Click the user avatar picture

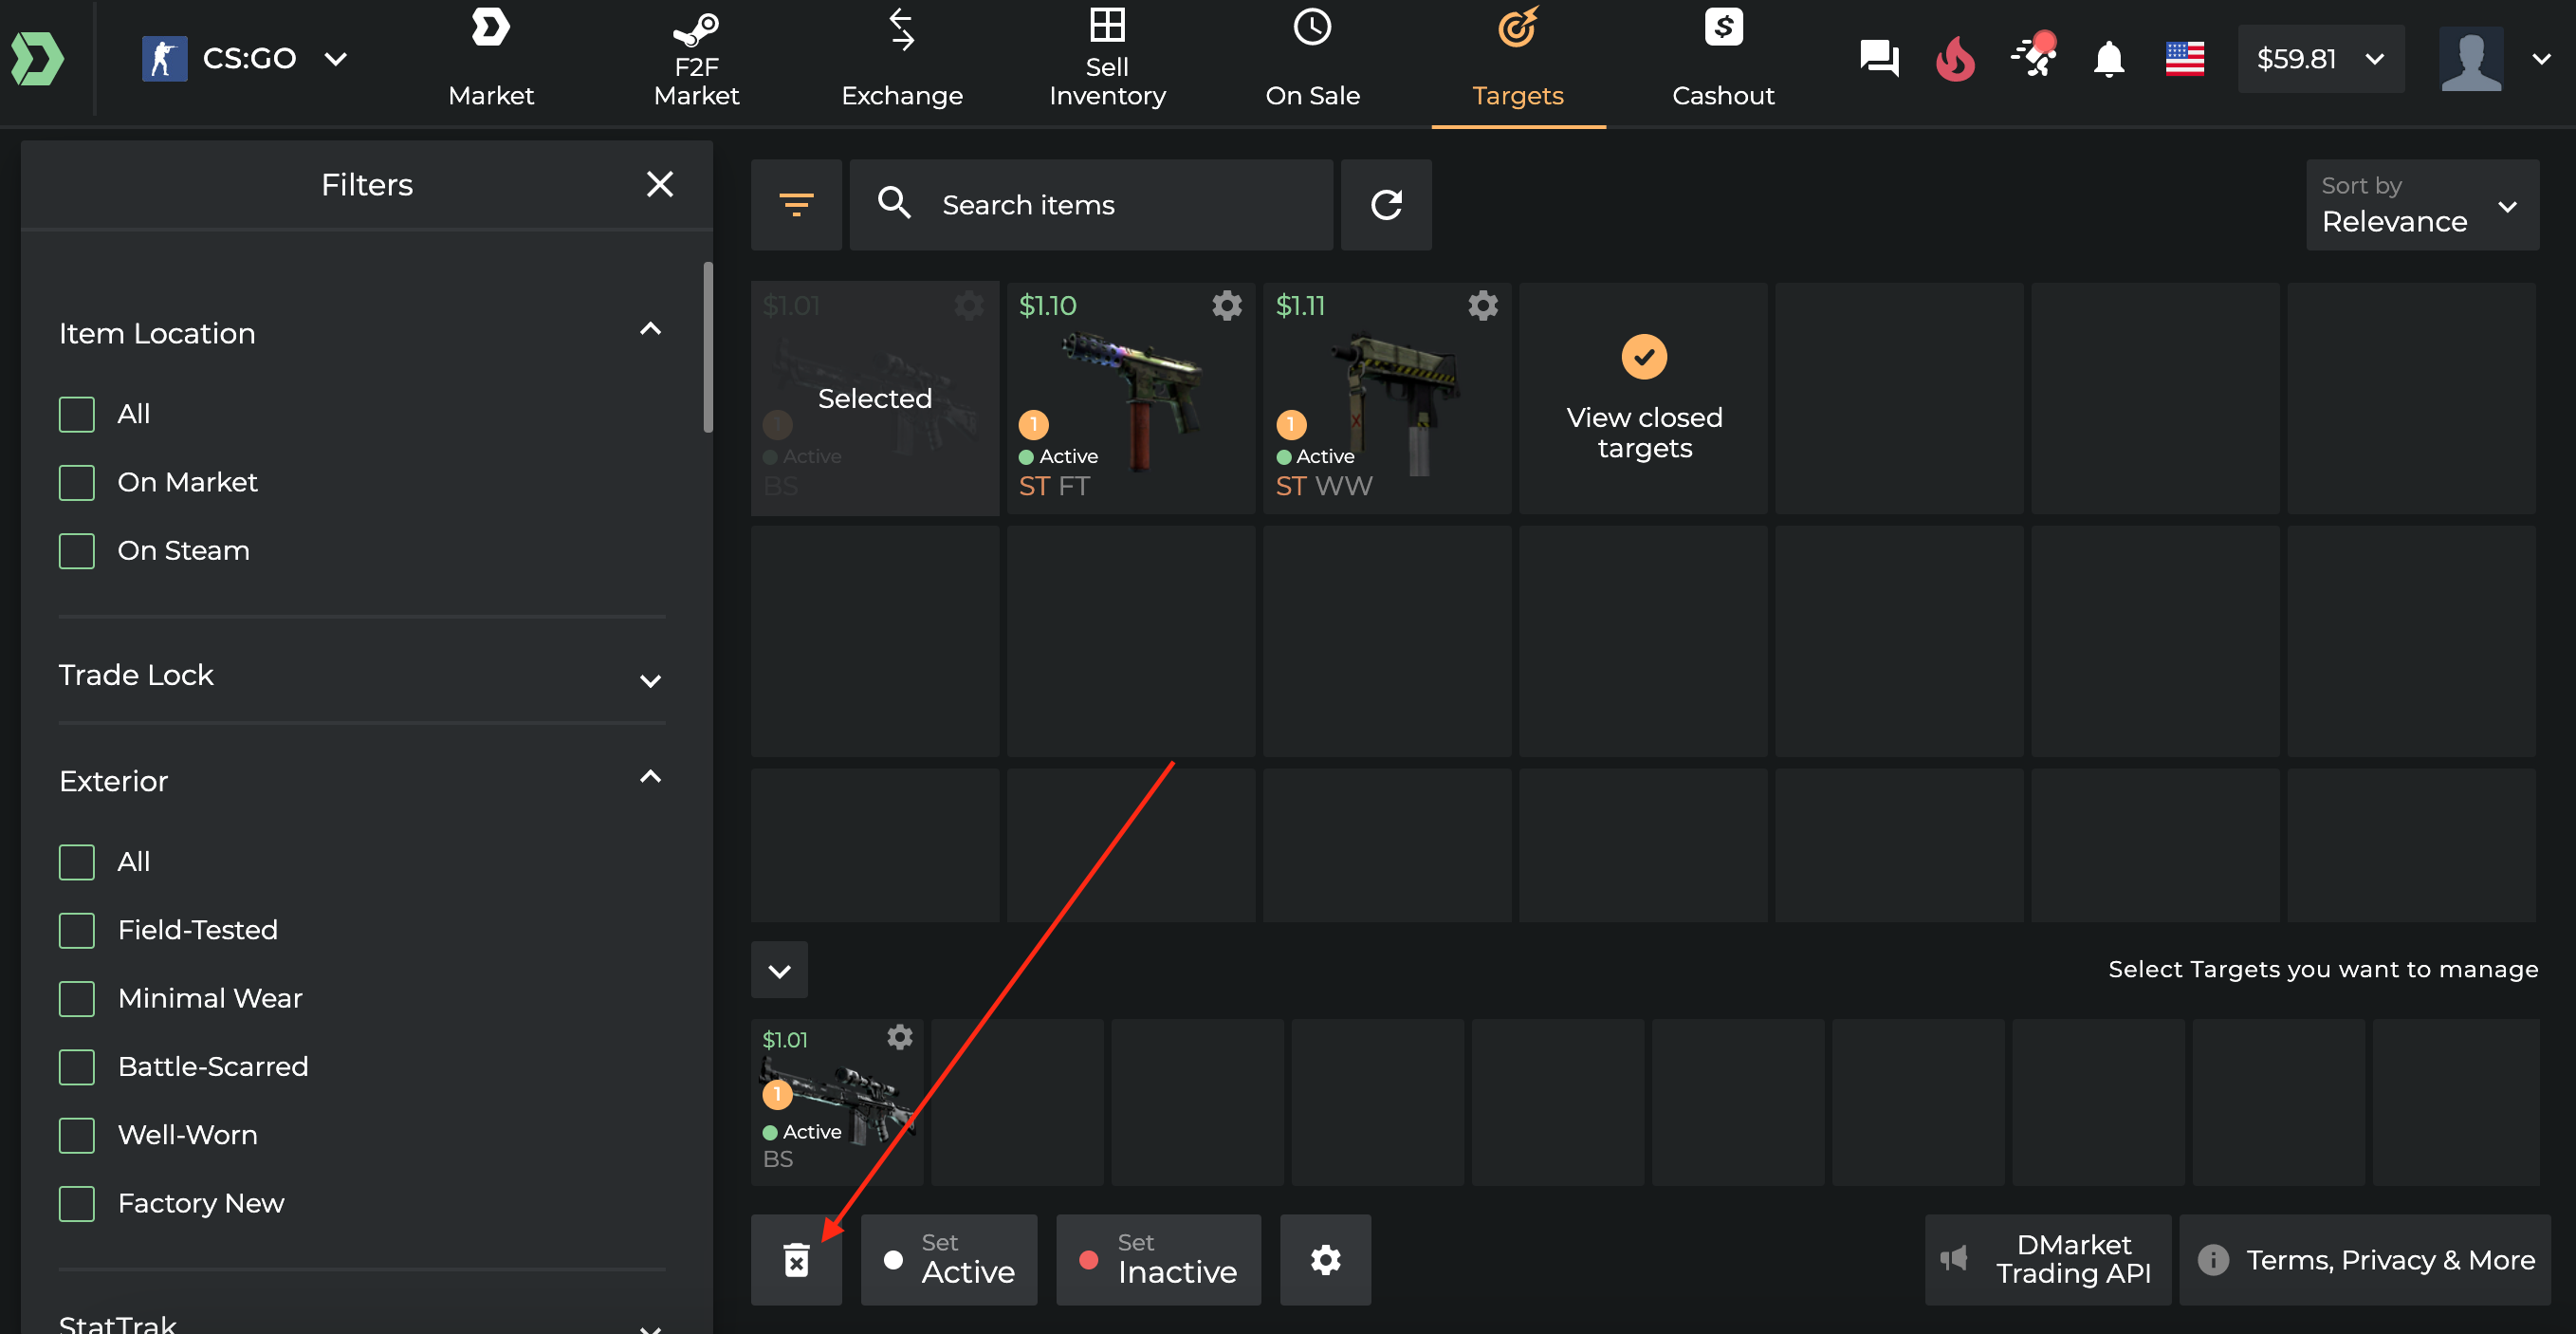(x=2471, y=59)
